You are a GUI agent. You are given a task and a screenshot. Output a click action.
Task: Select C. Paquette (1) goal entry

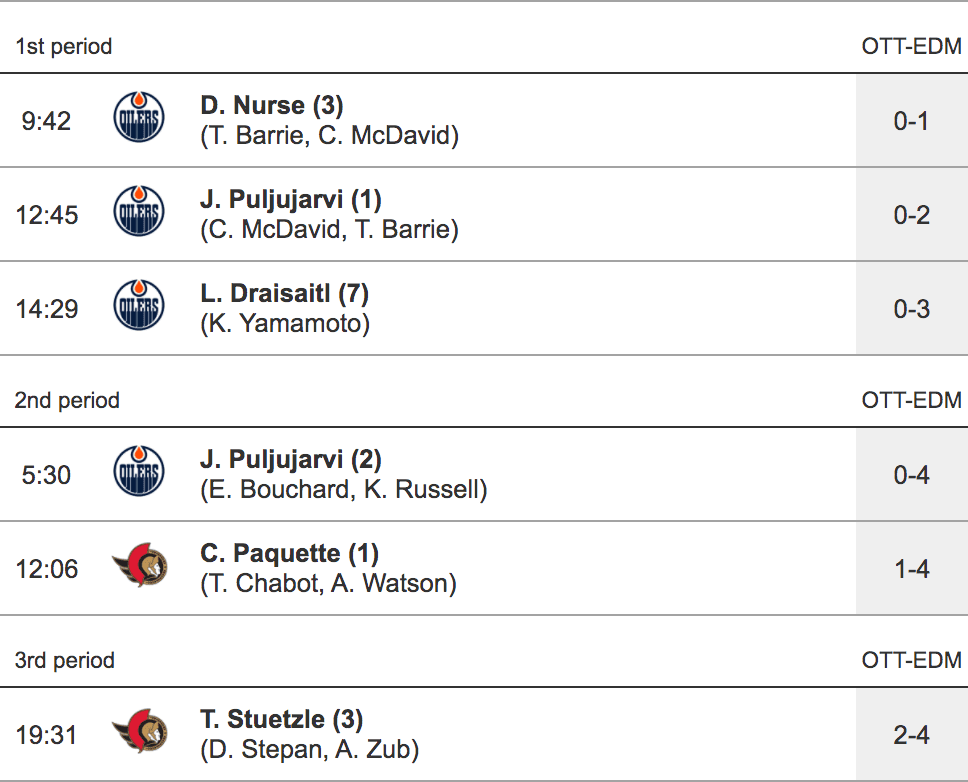pyautogui.click(x=289, y=553)
